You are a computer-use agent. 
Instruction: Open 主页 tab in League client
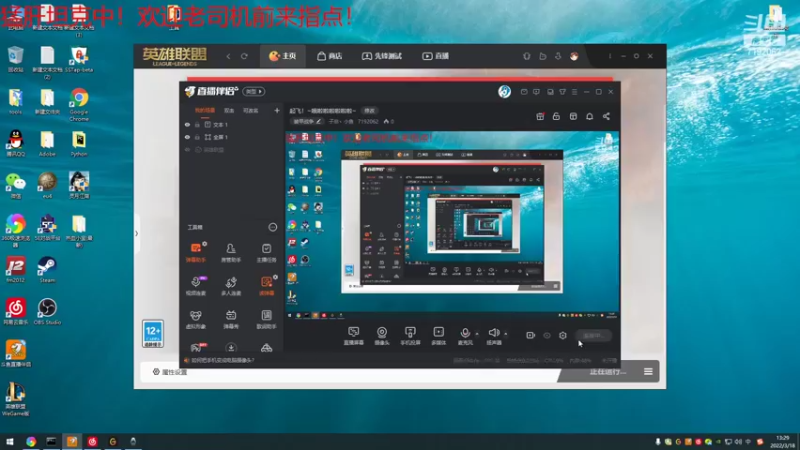point(283,56)
